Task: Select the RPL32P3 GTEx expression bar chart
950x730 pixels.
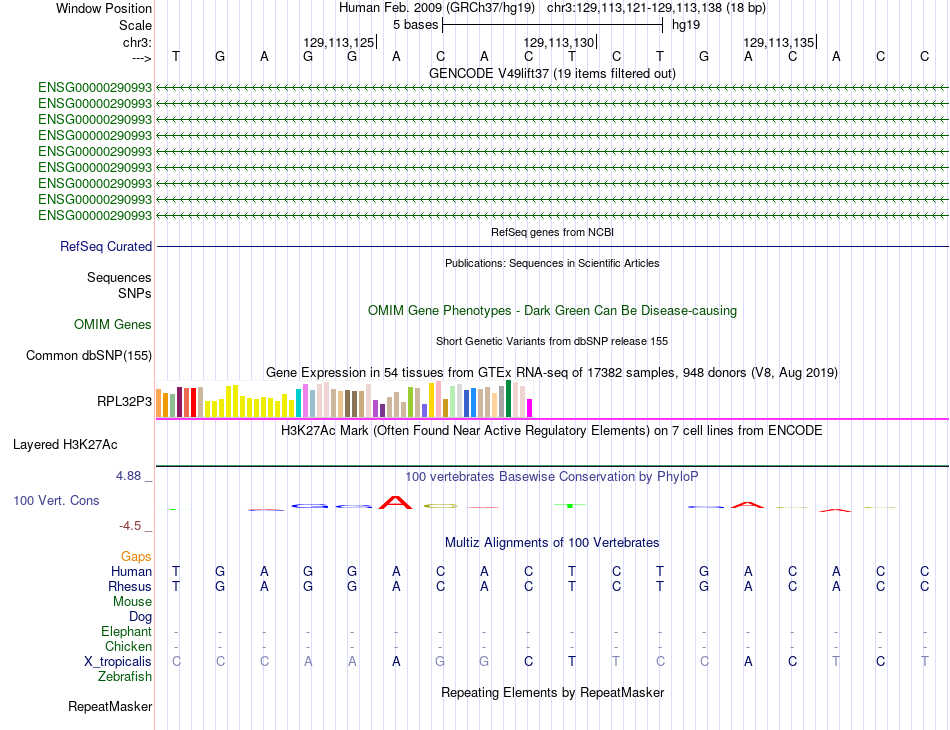Action: coord(344,399)
